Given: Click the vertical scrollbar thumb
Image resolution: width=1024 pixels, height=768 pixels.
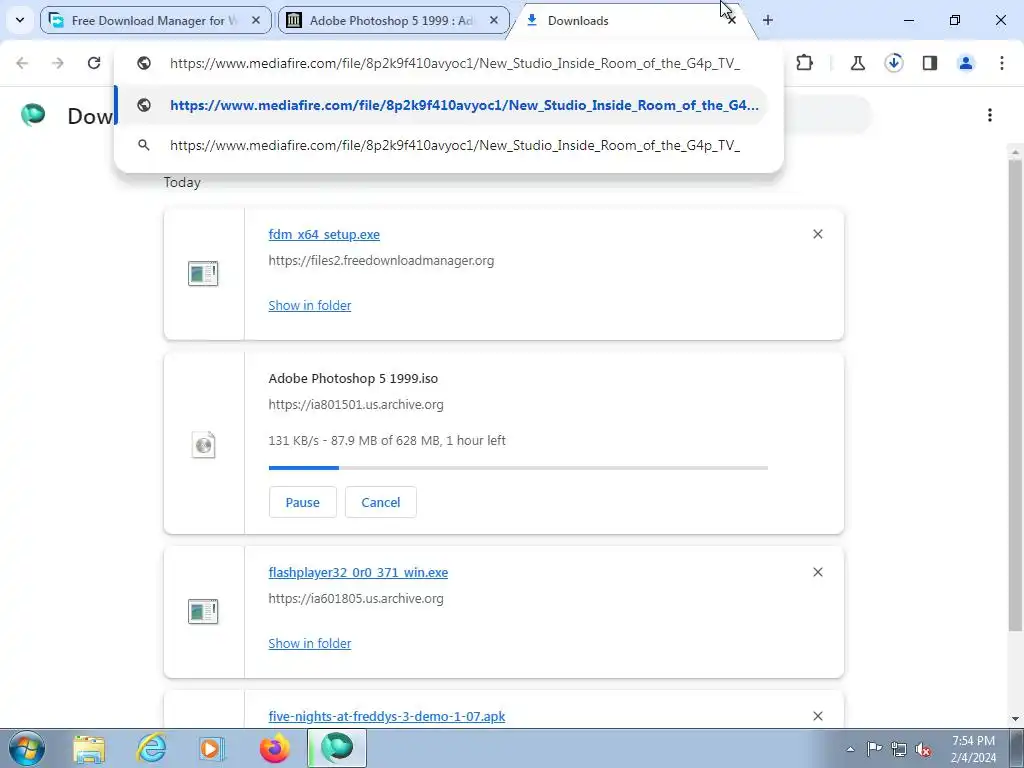Looking at the screenshot, I should coord(1015,396).
